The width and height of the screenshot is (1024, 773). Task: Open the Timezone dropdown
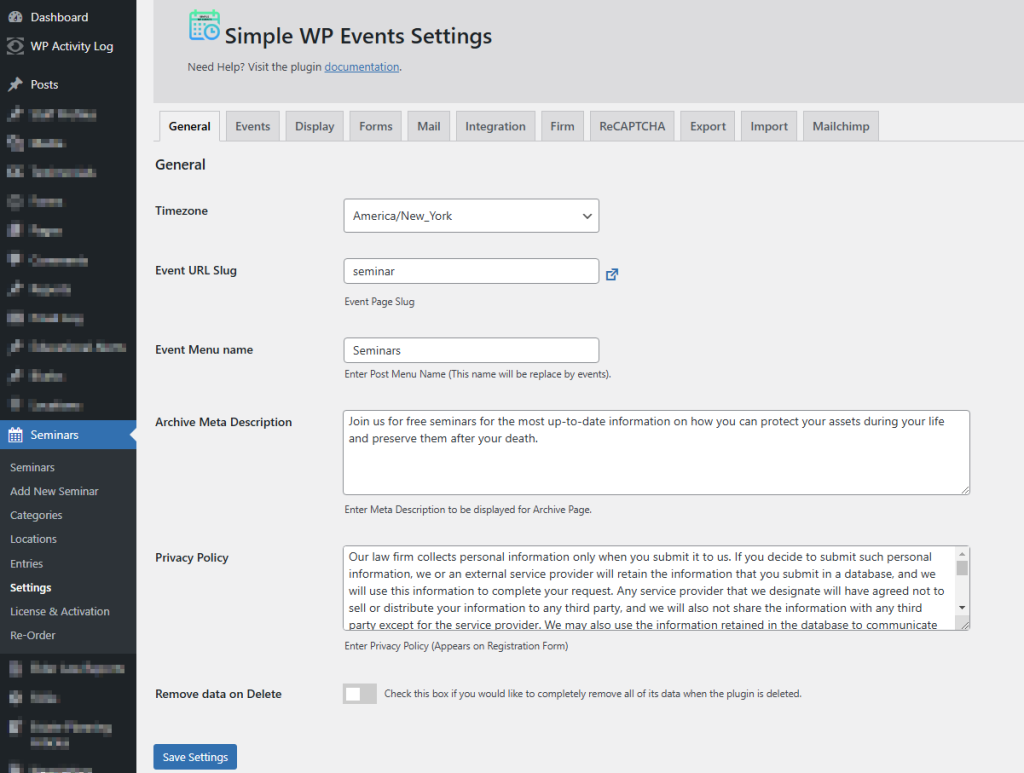click(471, 215)
